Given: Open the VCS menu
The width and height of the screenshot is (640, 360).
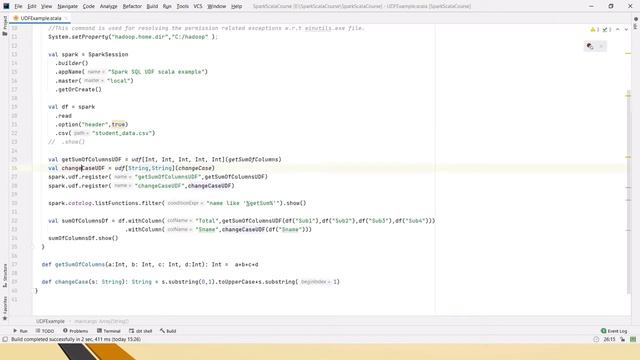Looking at the screenshot, I should click(198, 6).
